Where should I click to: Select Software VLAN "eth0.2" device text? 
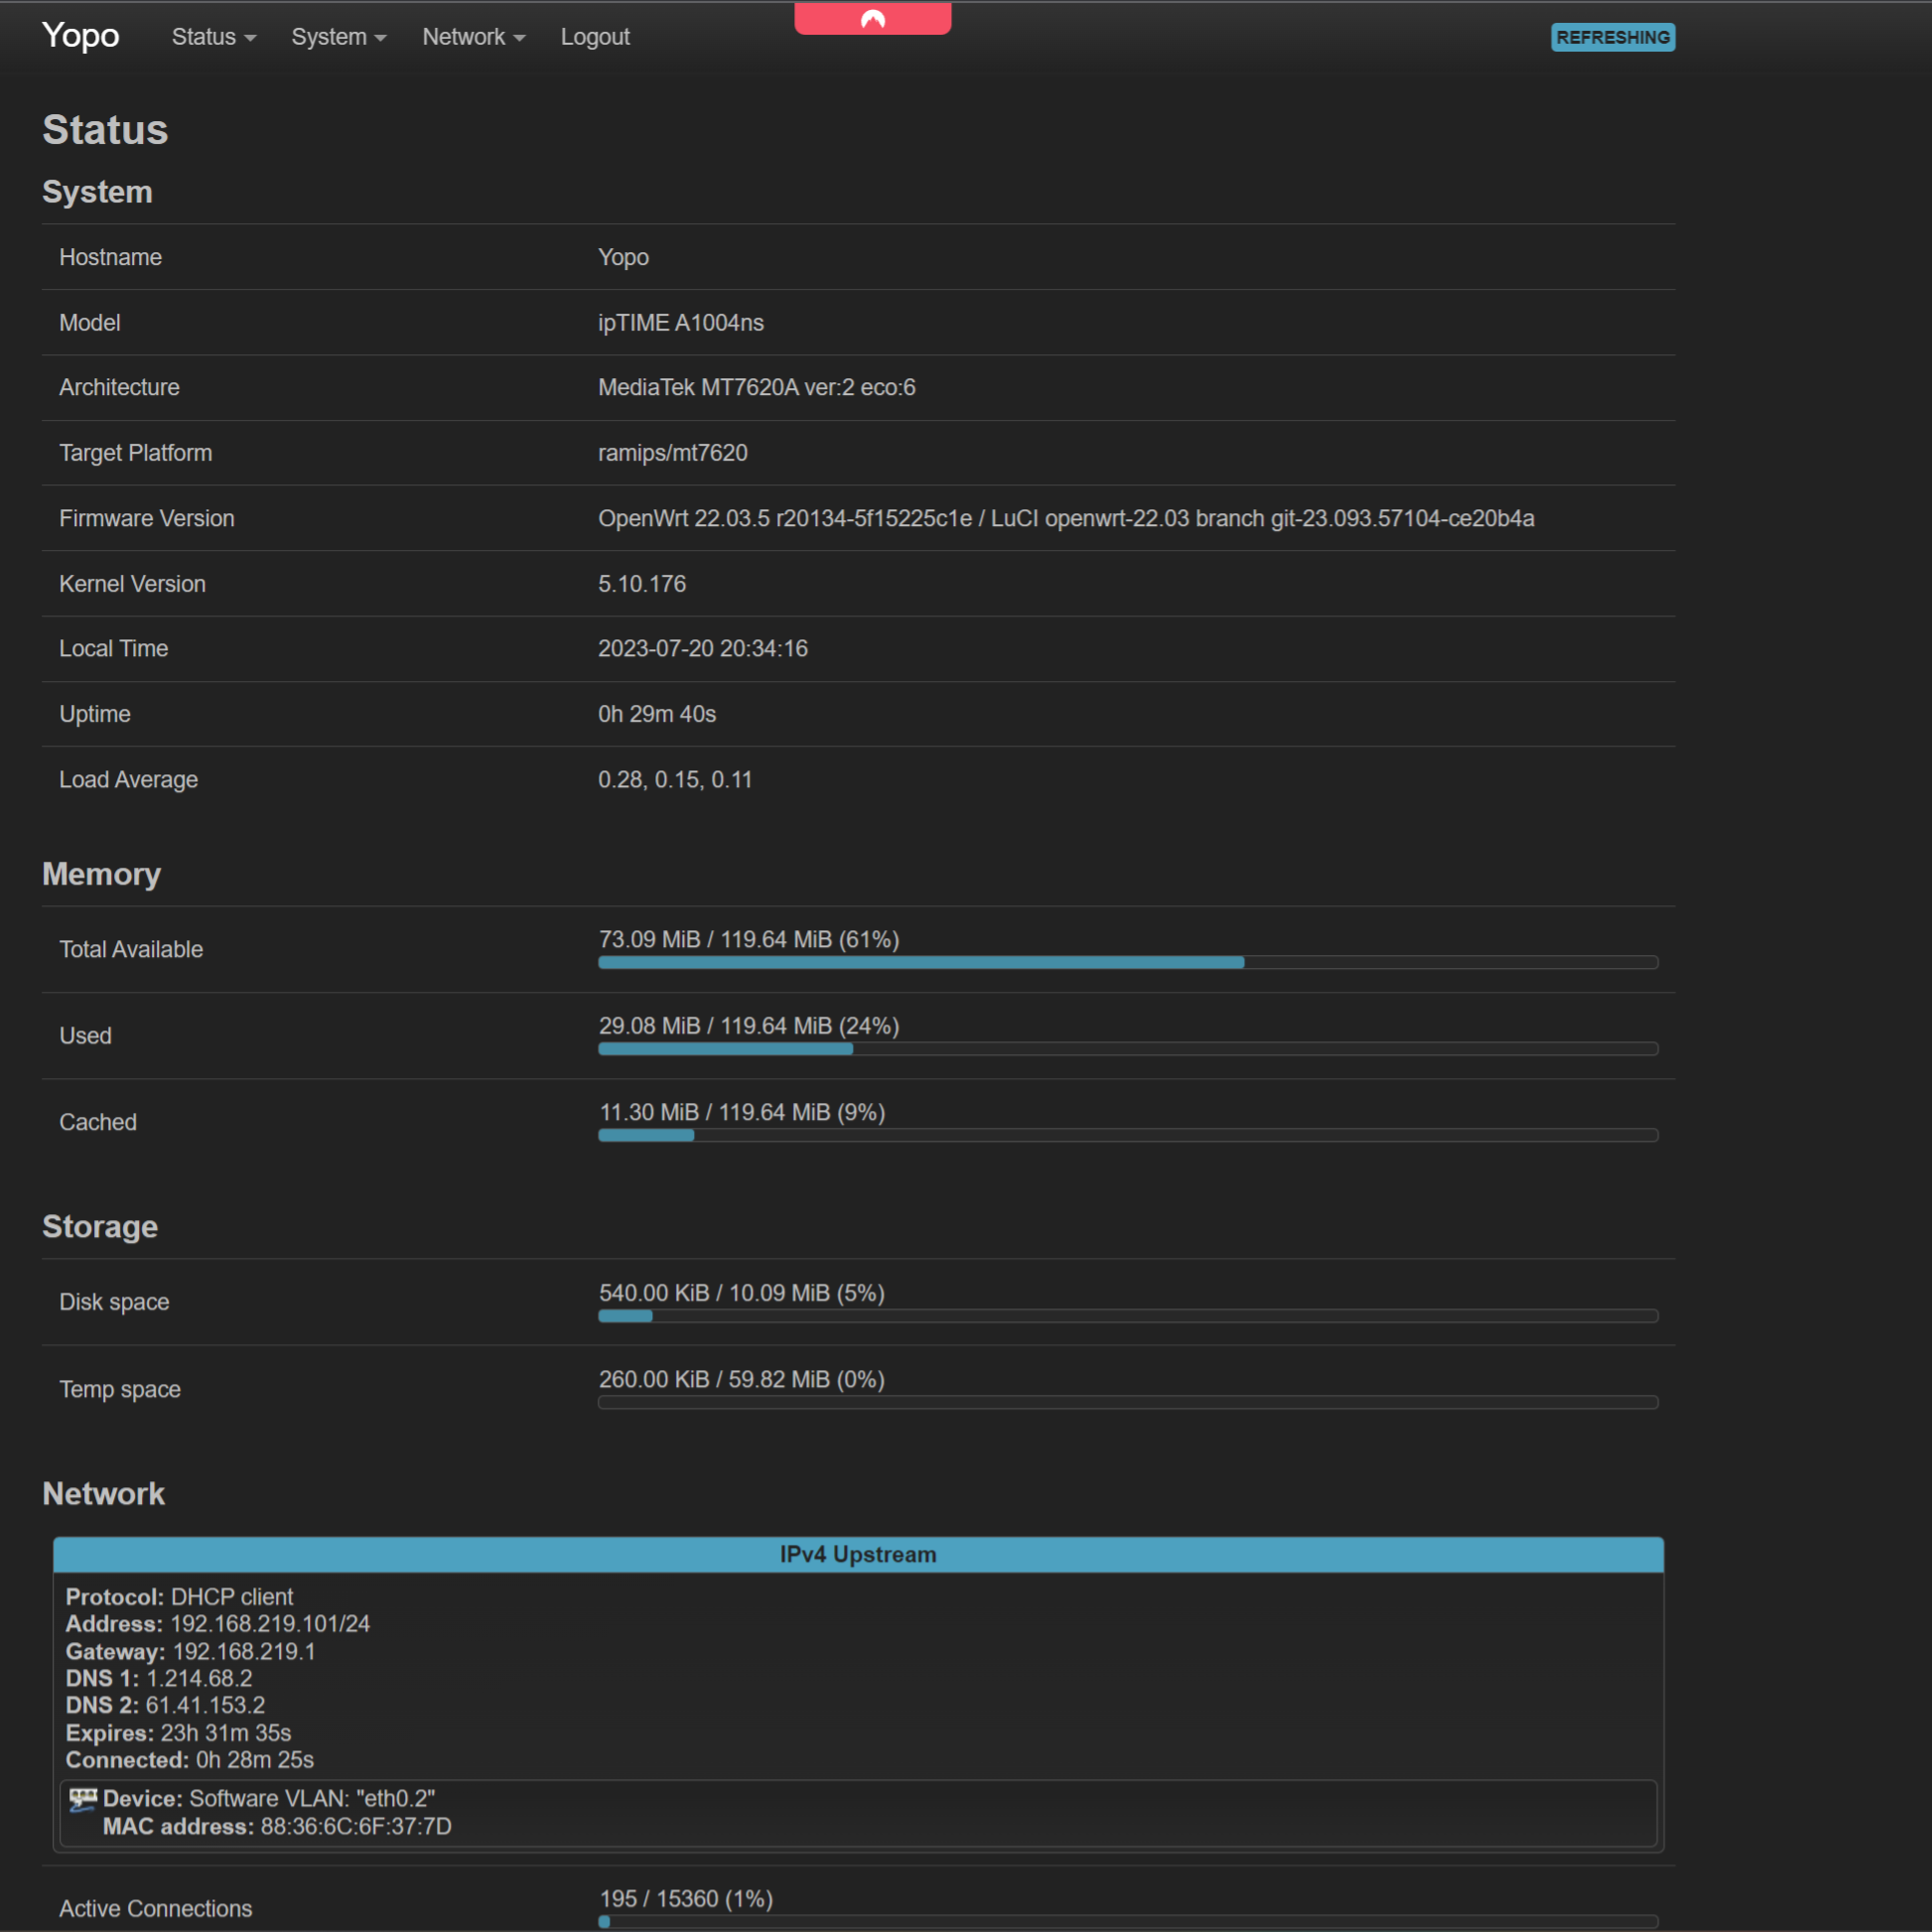click(x=312, y=1798)
